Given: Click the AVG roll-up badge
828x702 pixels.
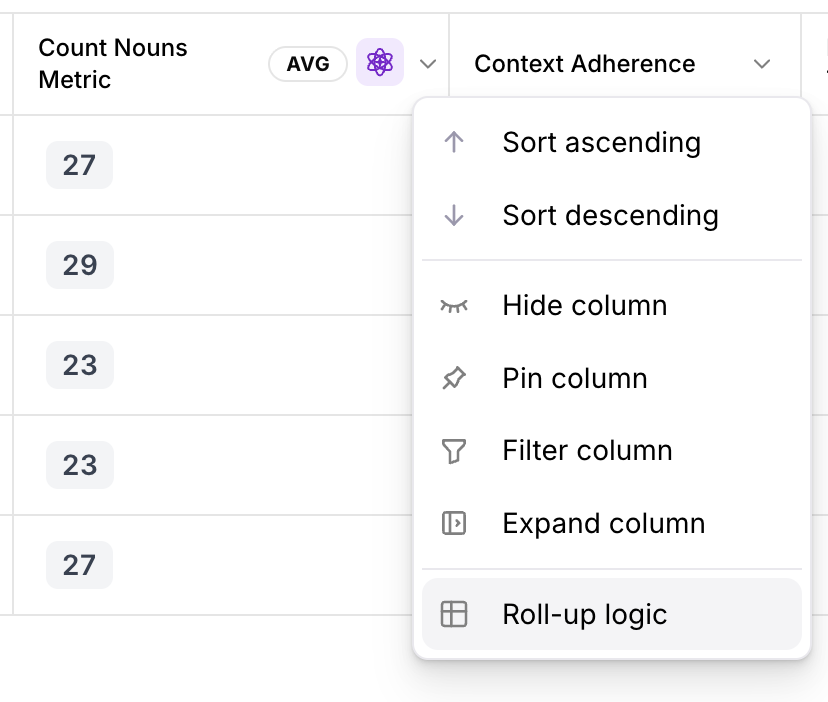Looking at the screenshot, I should (307, 63).
